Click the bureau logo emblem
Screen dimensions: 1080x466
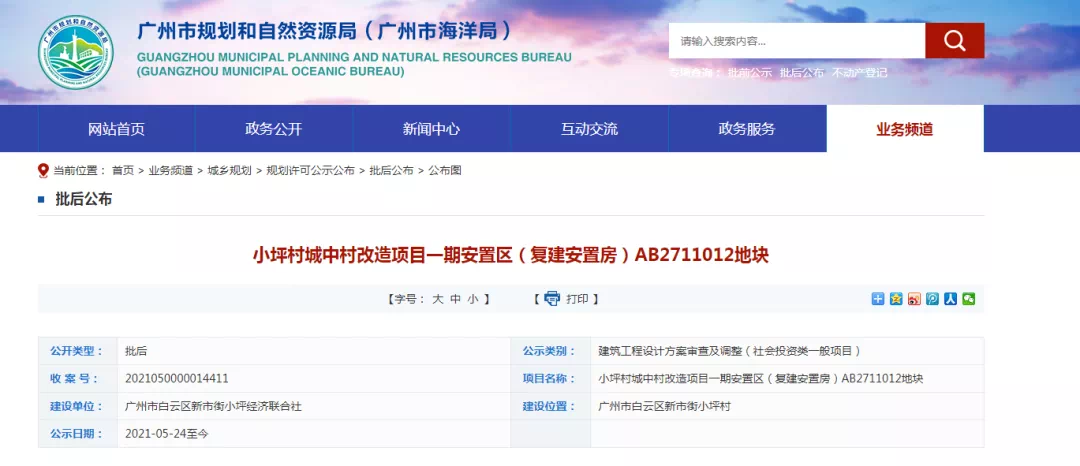tap(76, 52)
